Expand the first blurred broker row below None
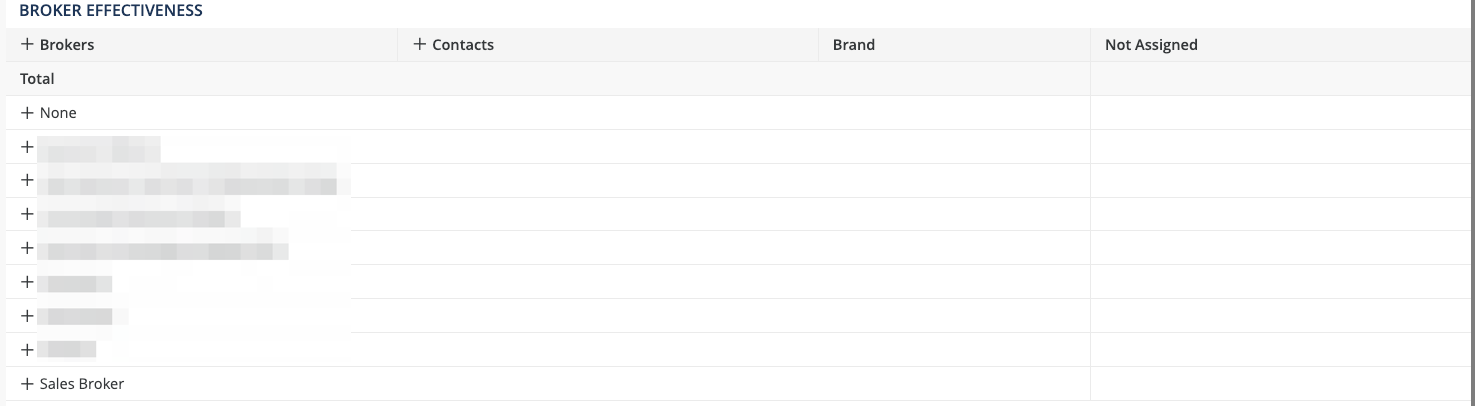The height and width of the screenshot is (406, 1475). click(27, 147)
